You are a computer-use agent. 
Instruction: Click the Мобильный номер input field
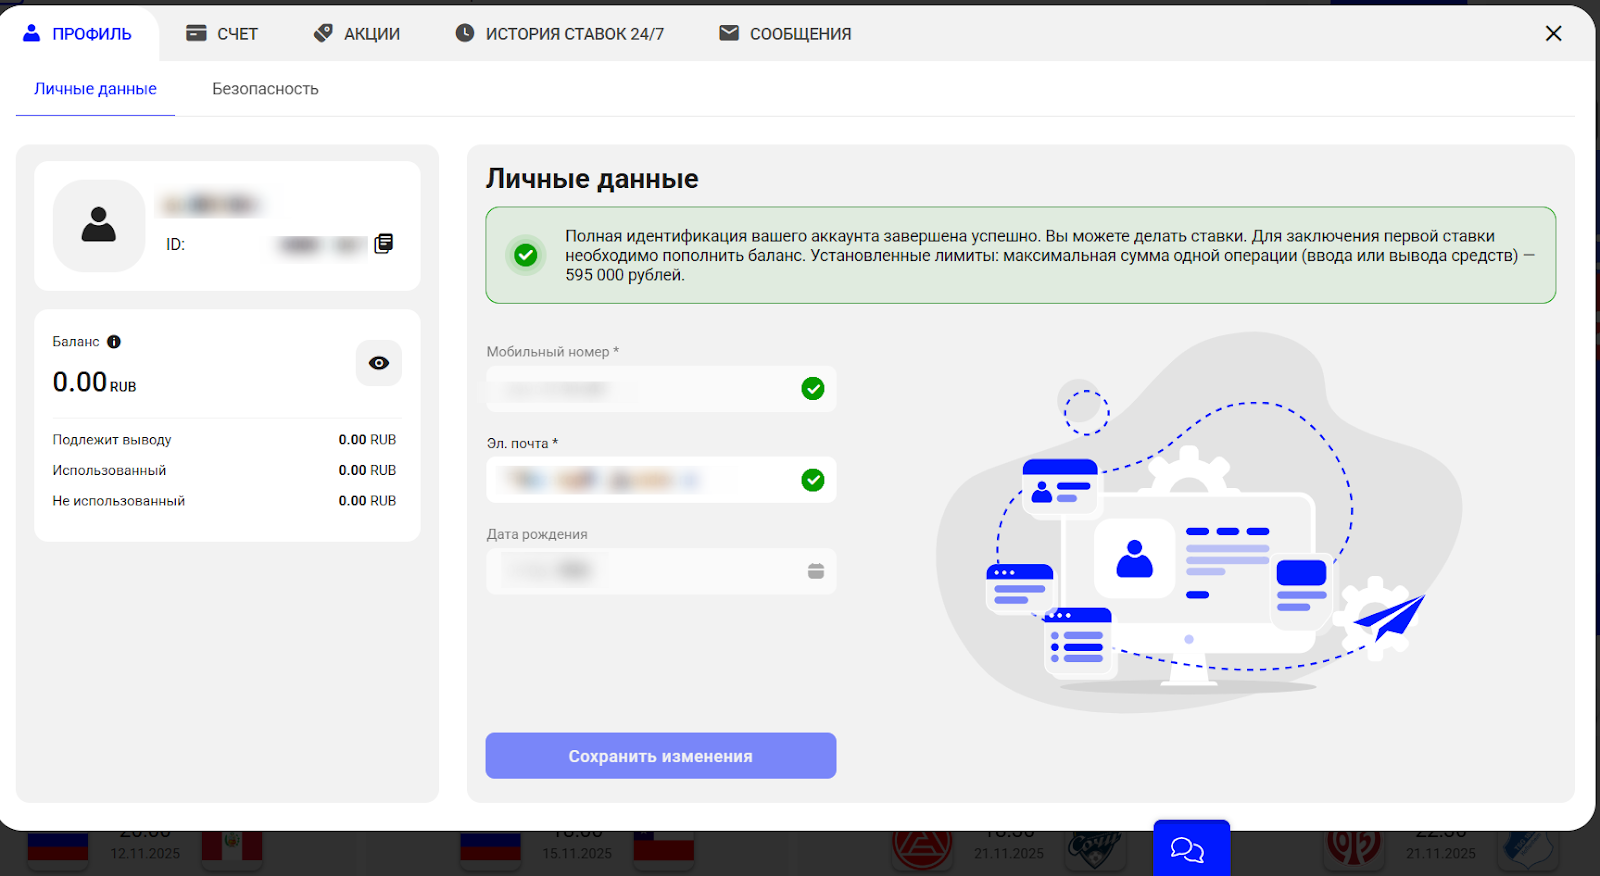[x=661, y=389]
